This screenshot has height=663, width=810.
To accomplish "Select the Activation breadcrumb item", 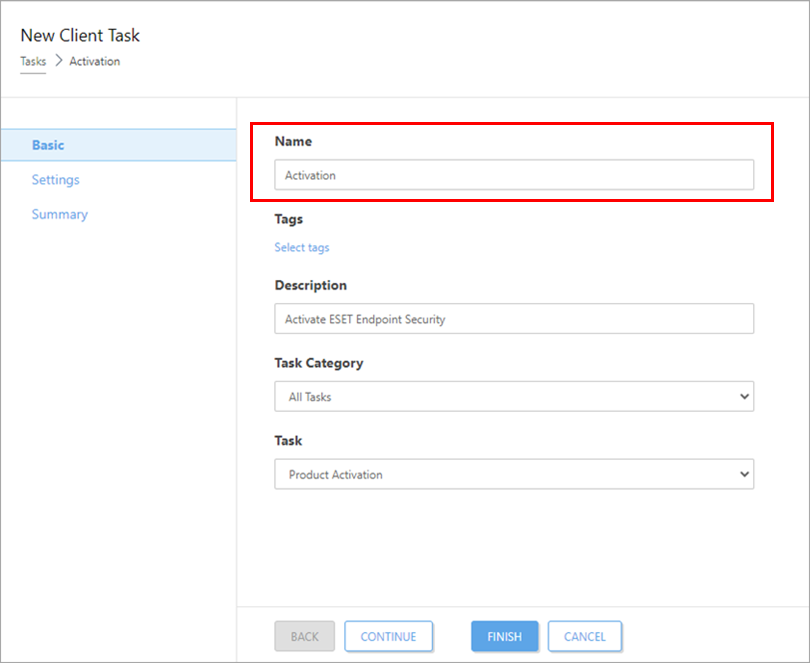I will (94, 61).
